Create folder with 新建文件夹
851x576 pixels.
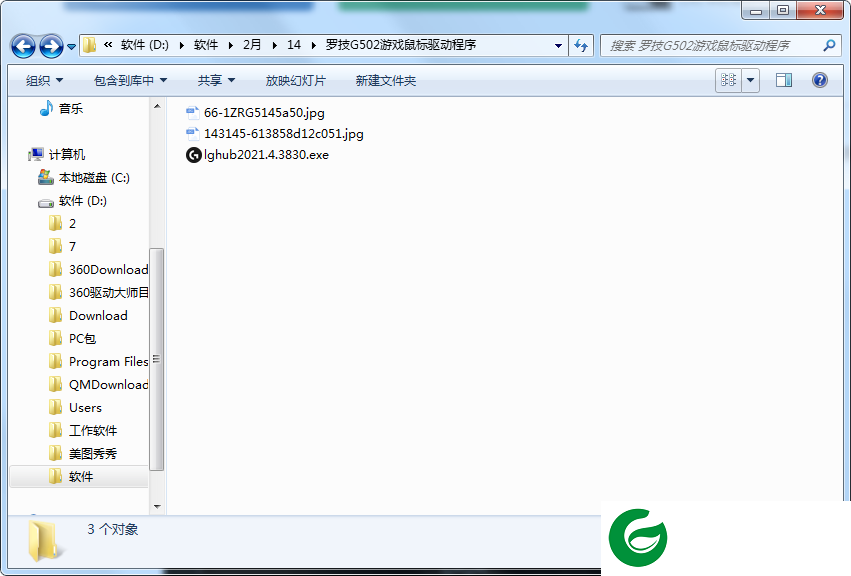pos(386,81)
